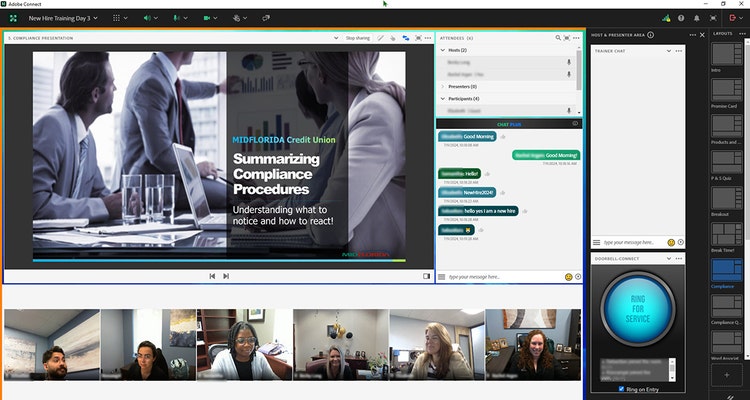Screen dimensions: 750x400
Task: Click the attendees list scrollbar
Action: click(579, 70)
